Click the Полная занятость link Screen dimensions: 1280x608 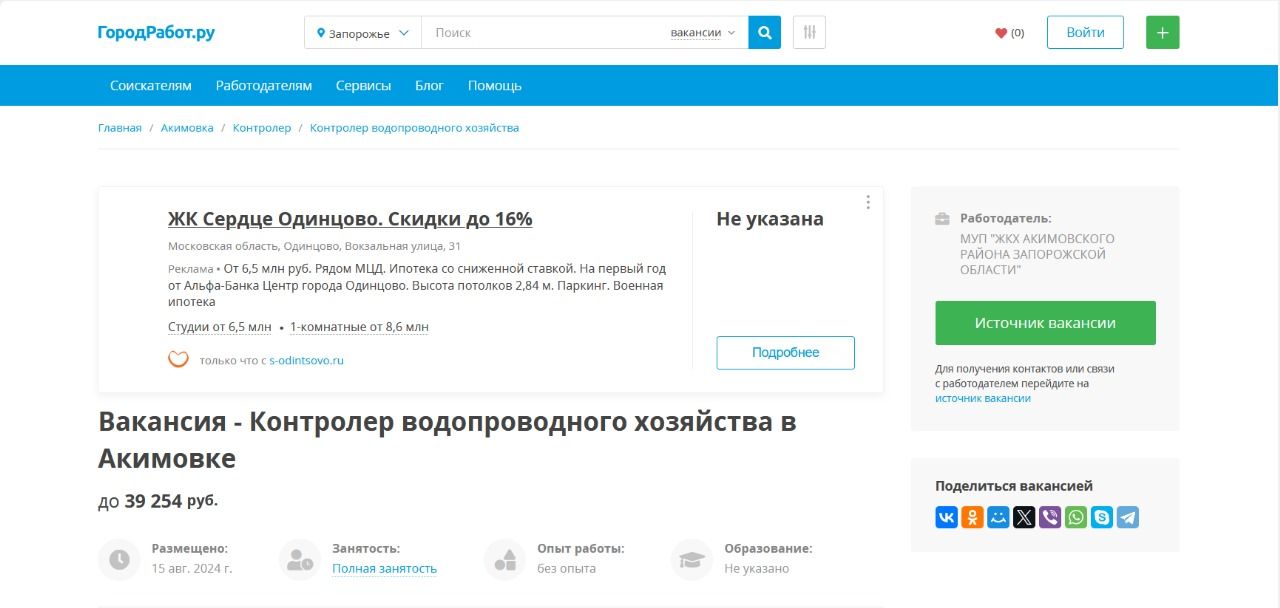point(384,569)
